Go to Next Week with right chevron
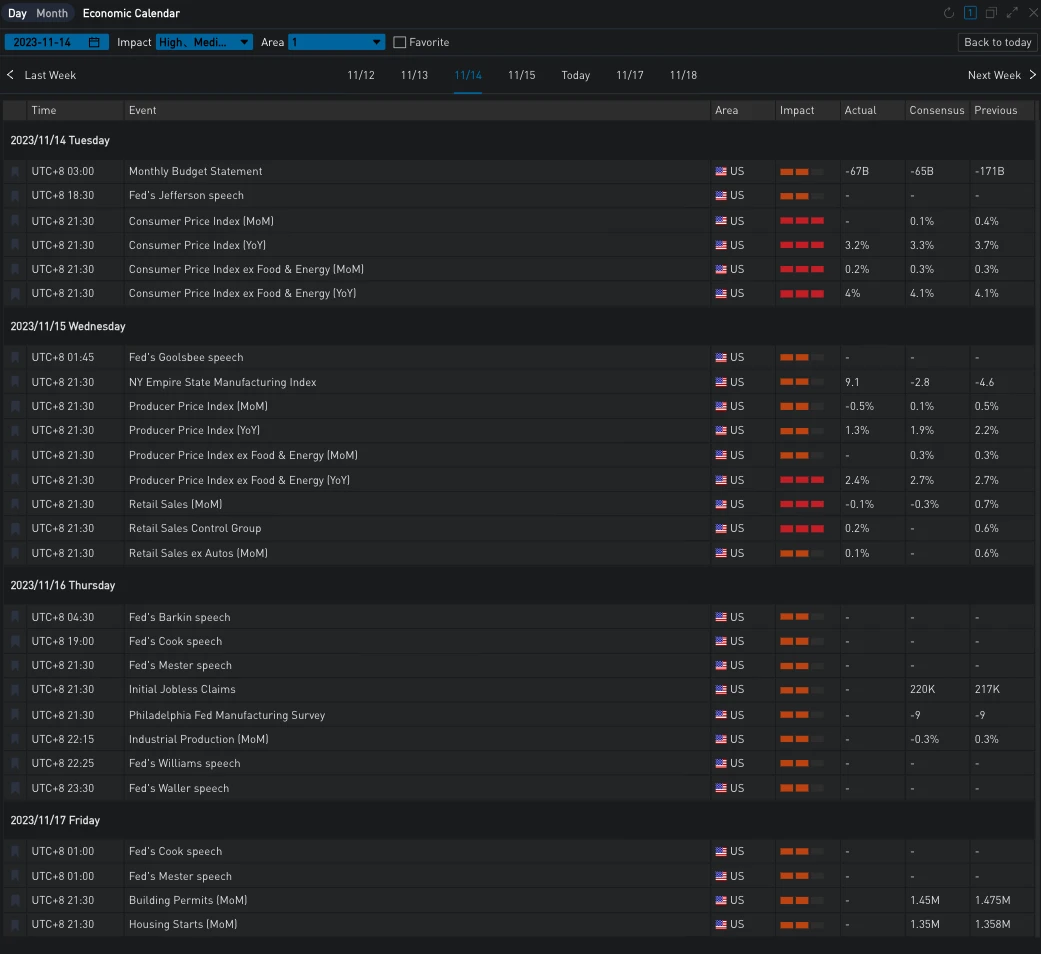The width and height of the screenshot is (1041, 954). [x=1032, y=75]
